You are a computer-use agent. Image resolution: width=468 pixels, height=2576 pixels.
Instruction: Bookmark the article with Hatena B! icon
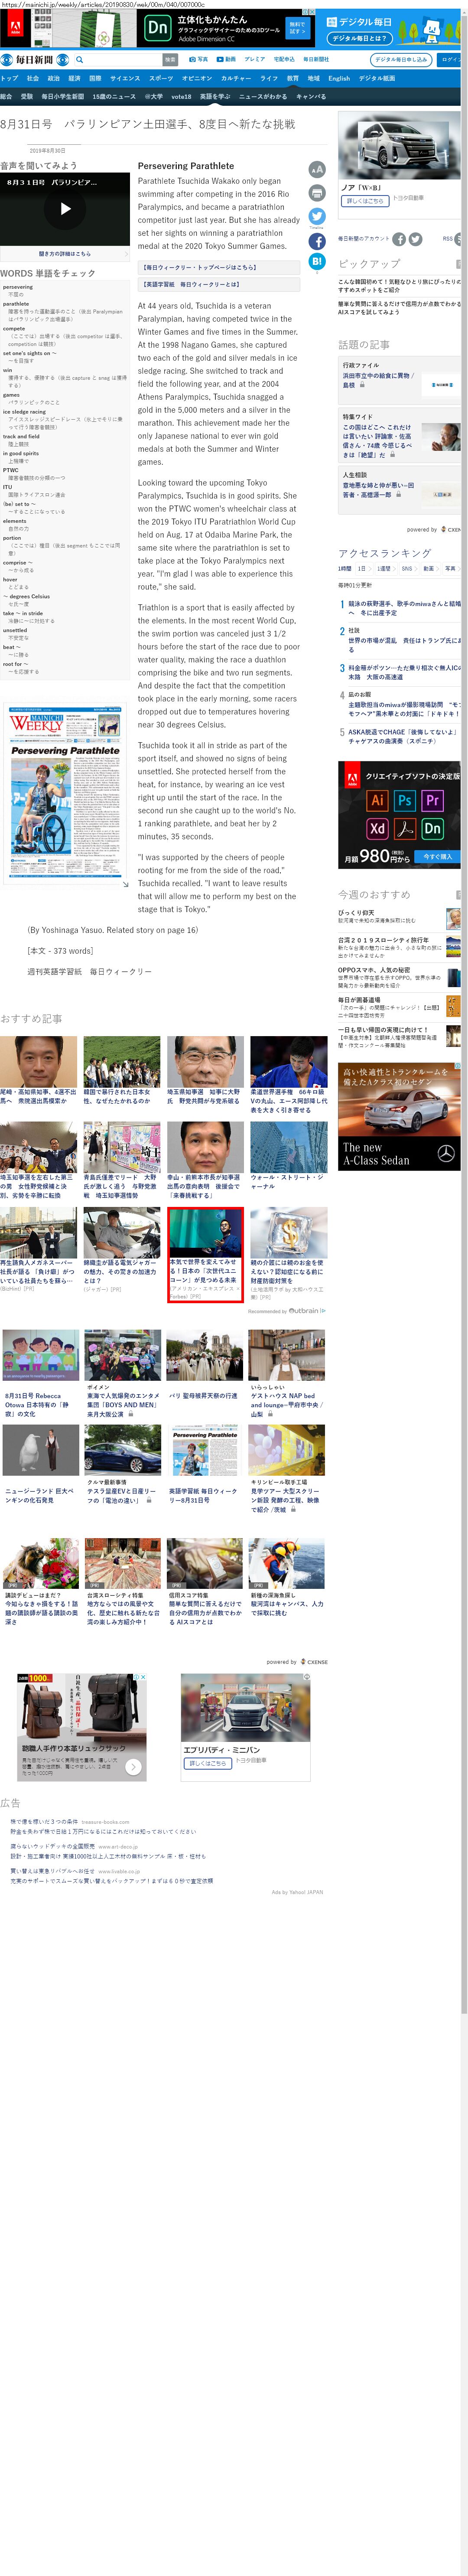(317, 262)
